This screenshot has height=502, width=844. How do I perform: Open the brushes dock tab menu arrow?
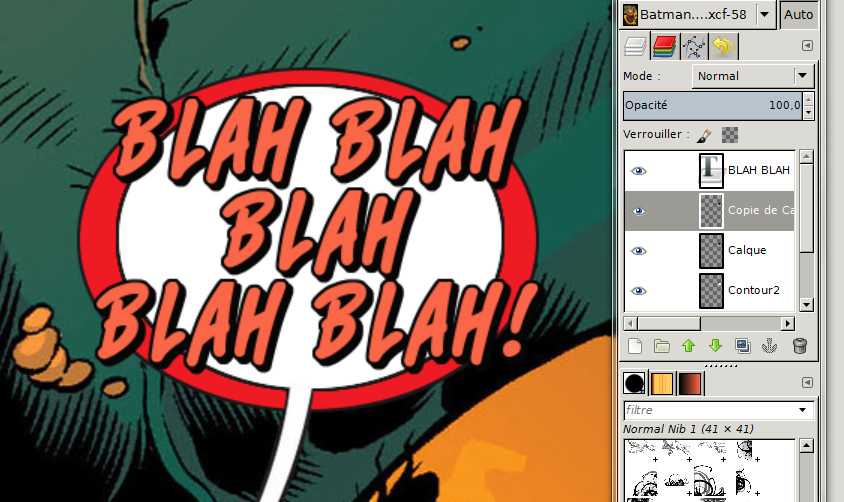pos(807,383)
